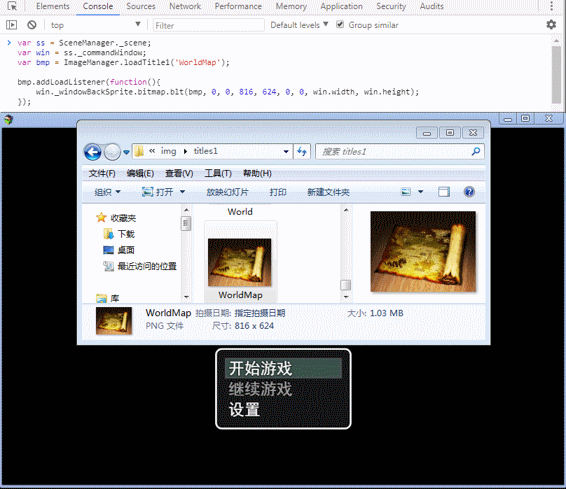Click the game window app icon

(x=9, y=119)
